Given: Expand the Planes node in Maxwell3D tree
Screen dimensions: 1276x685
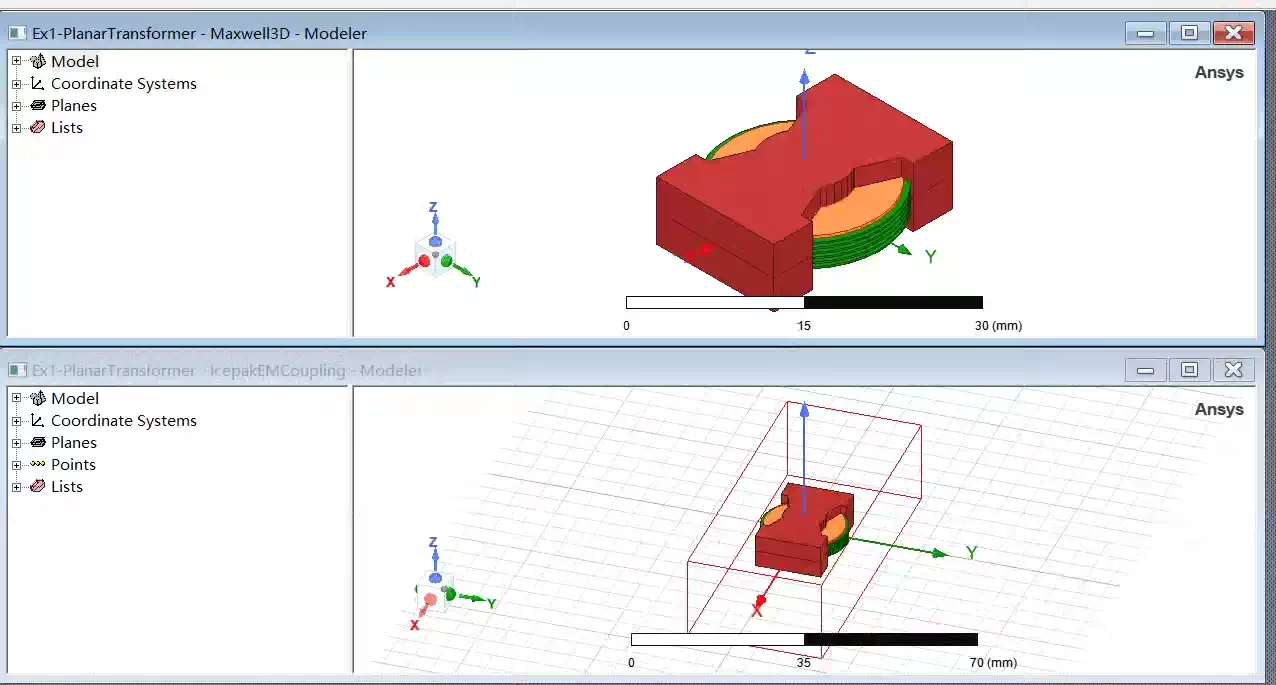Looking at the screenshot, I should [x=16, y=106].
